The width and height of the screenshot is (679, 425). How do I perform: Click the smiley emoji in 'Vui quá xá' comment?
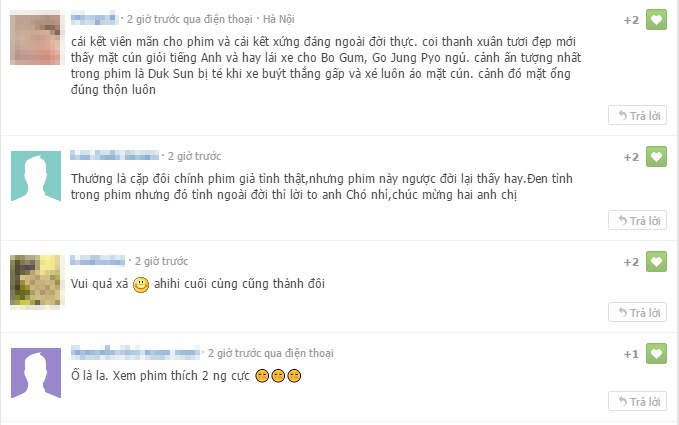141,285
